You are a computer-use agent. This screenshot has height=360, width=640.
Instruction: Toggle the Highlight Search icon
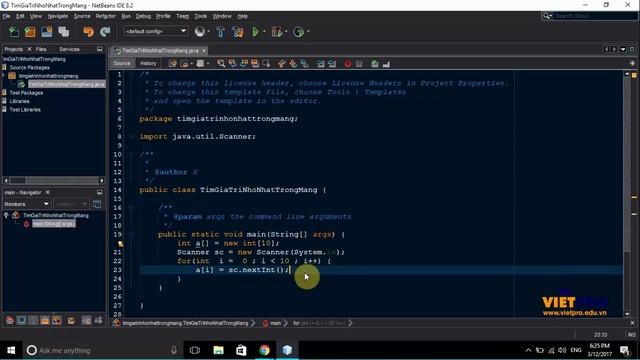[x=255, y=63]
